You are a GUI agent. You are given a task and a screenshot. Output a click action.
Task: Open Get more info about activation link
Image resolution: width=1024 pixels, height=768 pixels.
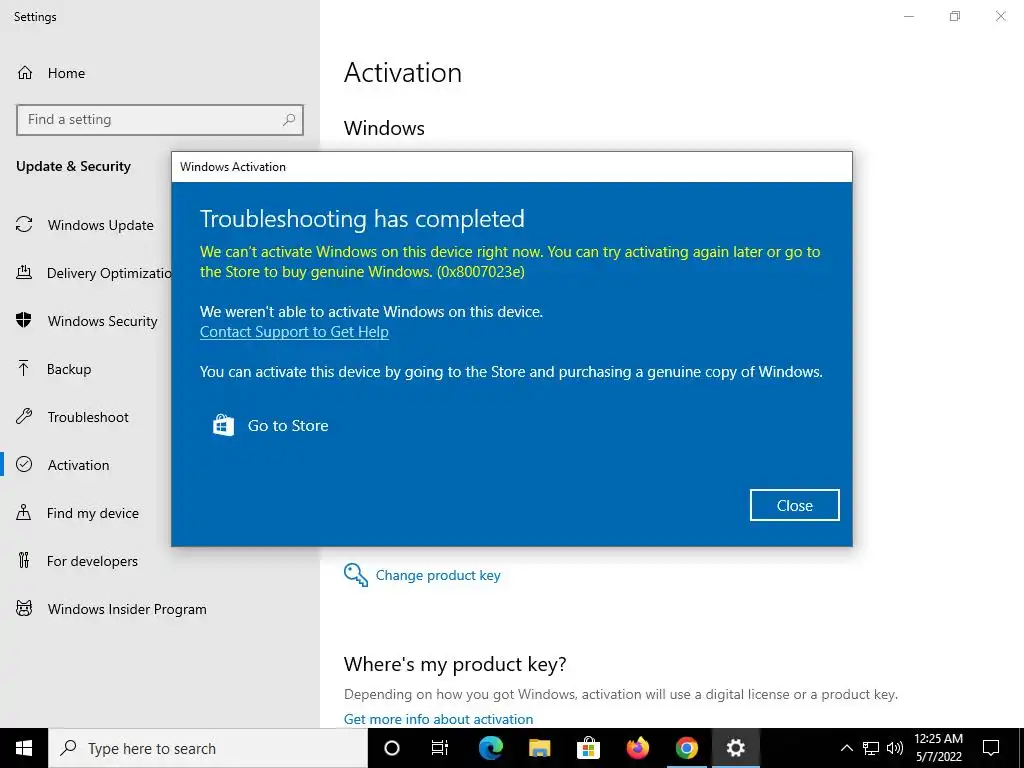438,719
